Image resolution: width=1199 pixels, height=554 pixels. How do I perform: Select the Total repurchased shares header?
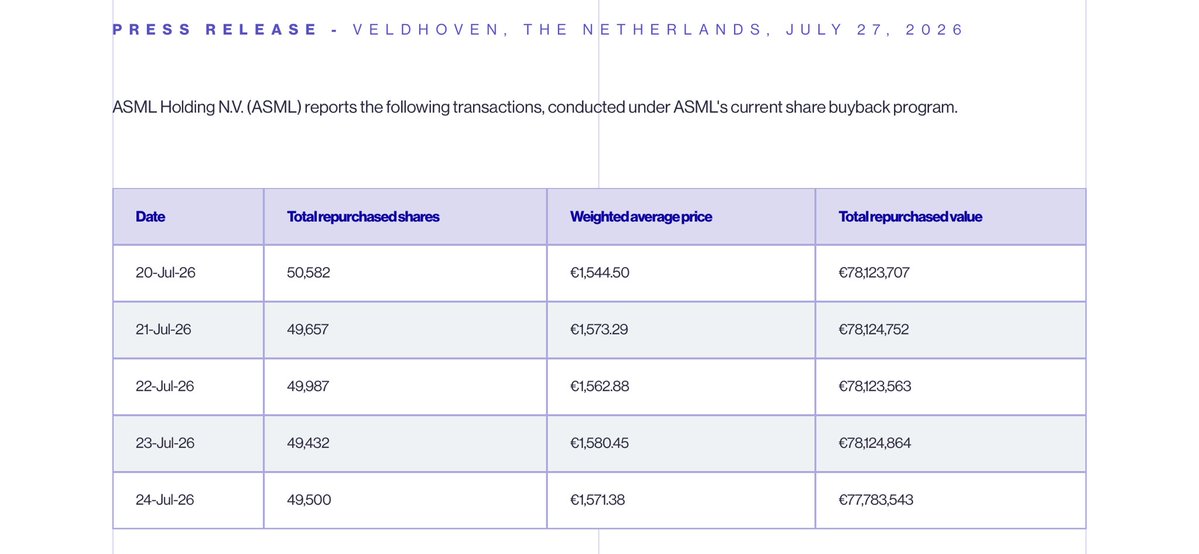coord(405,217)
